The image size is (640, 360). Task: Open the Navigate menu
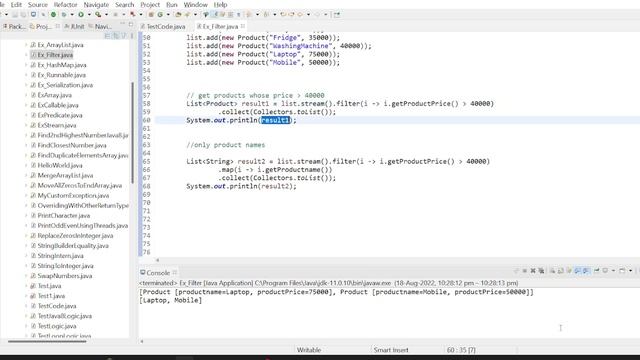point(96,4)
